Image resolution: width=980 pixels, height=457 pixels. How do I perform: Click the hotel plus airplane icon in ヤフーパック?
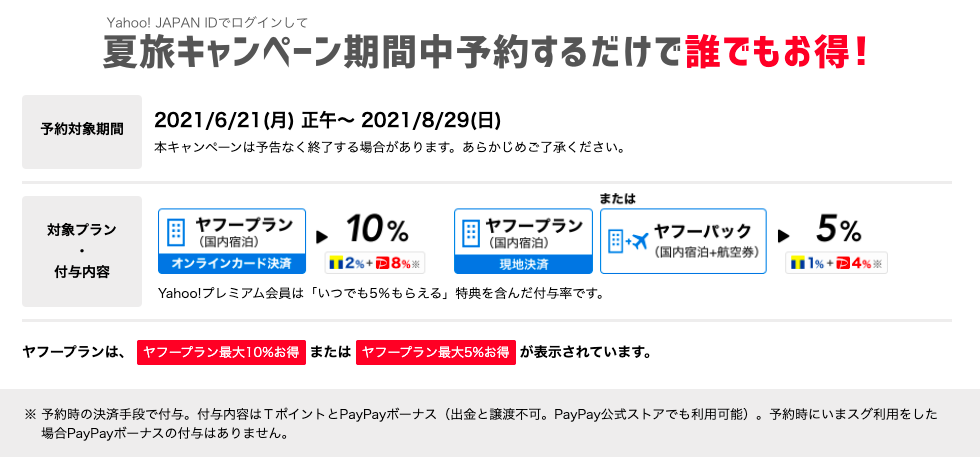click(628, 240)
